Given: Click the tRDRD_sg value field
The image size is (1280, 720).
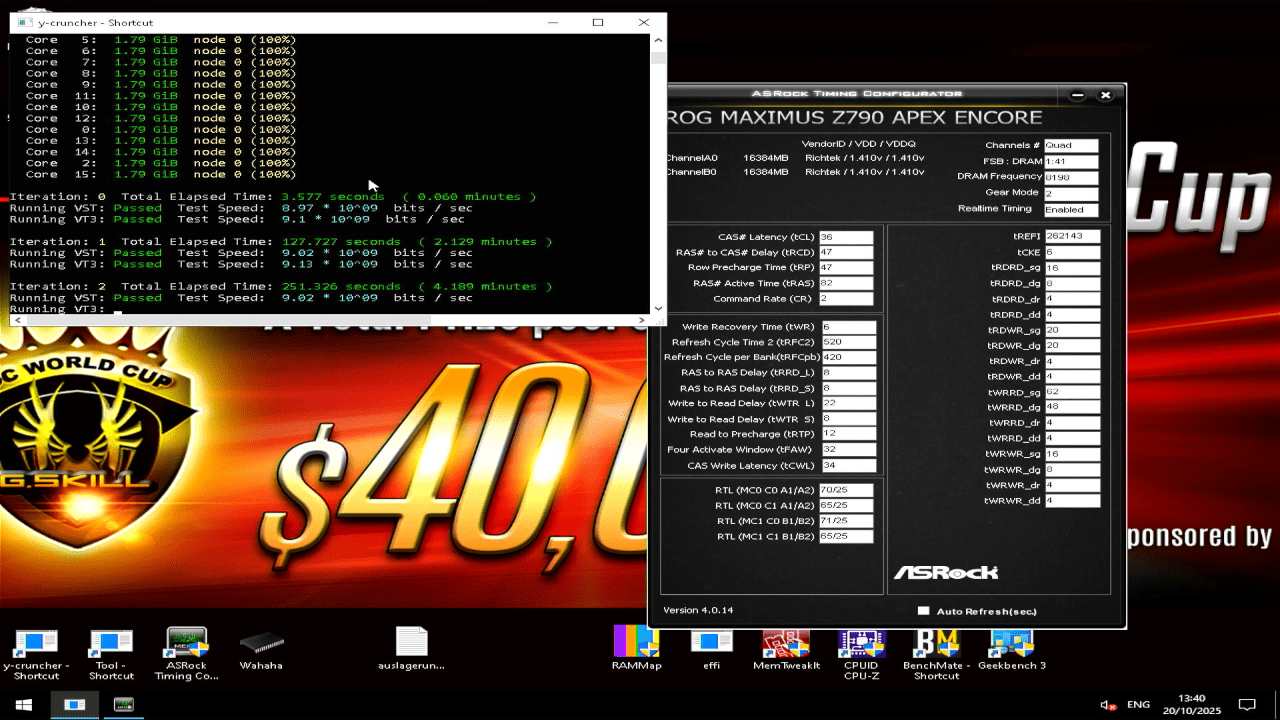Looking at the screenshot, I should [x=1072, y=268].
